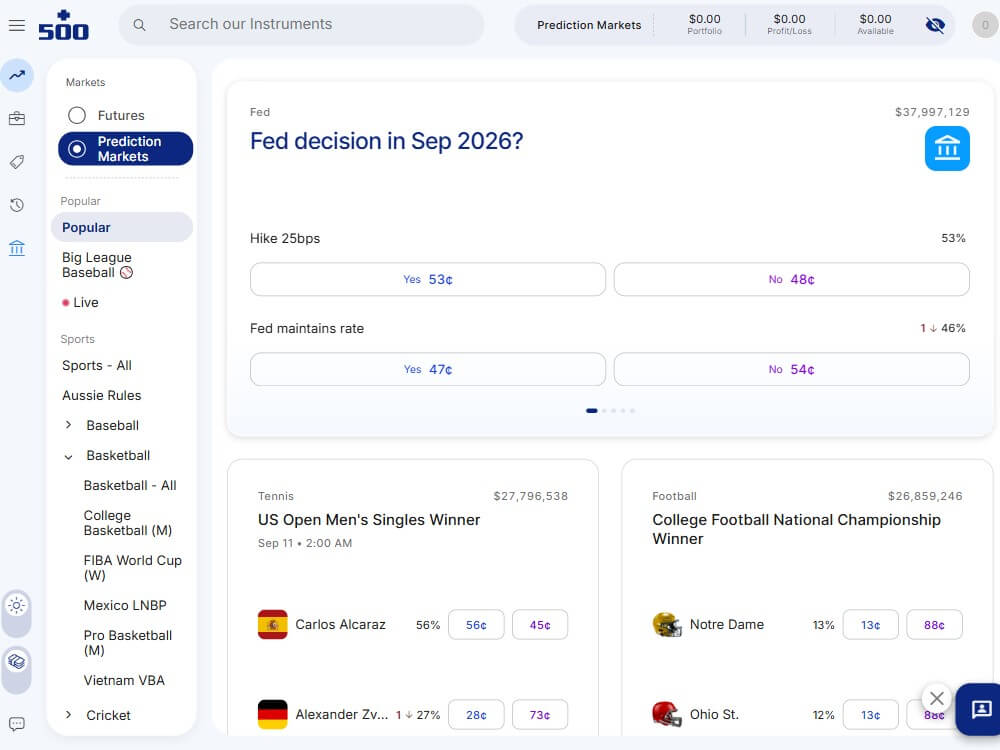Image resolution: width=1000 pixels, height=750 pixels.
Task: Open US Open Men's Singles Winner market
Action: [369, 520]
